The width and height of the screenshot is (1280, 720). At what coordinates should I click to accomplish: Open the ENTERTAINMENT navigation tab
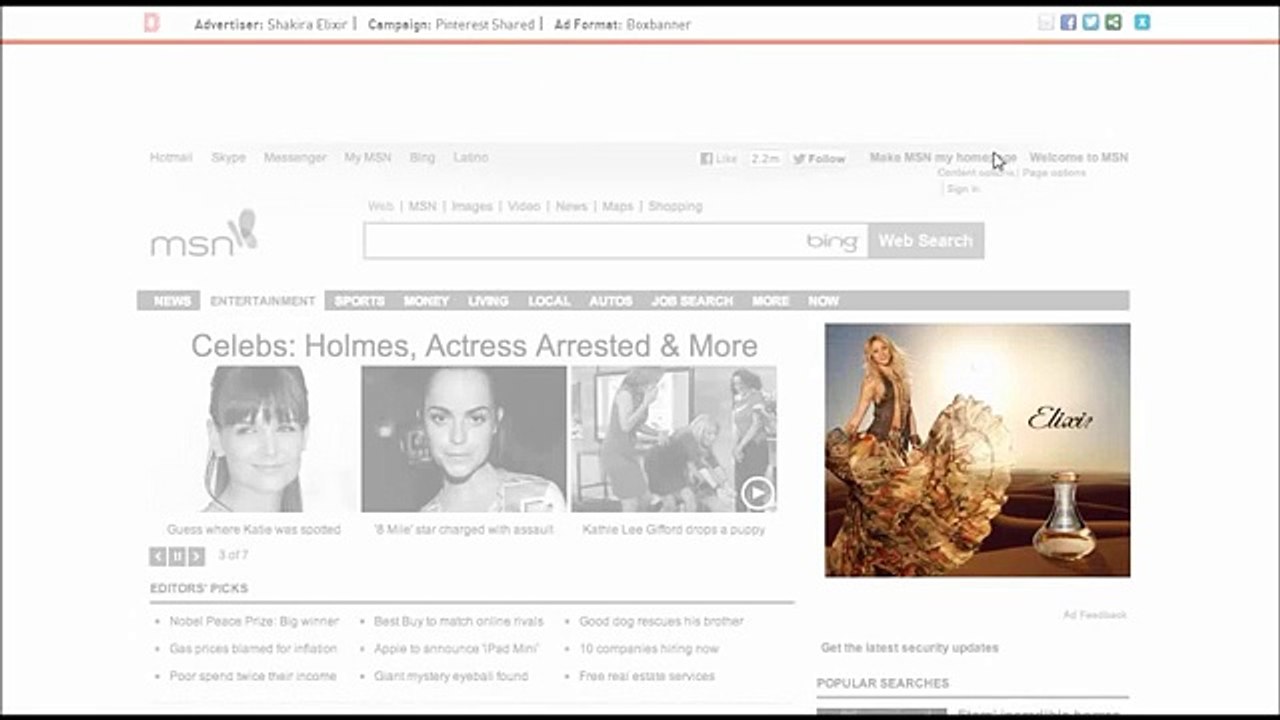click(263, 301)
